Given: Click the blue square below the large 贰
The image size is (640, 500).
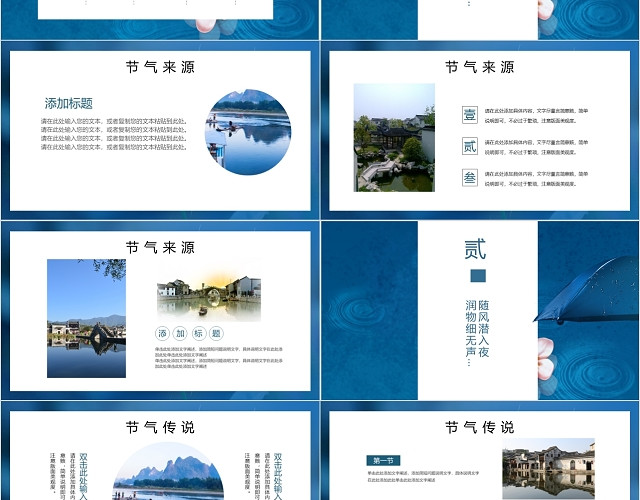Looking at the screenshot, I should 478,276.
